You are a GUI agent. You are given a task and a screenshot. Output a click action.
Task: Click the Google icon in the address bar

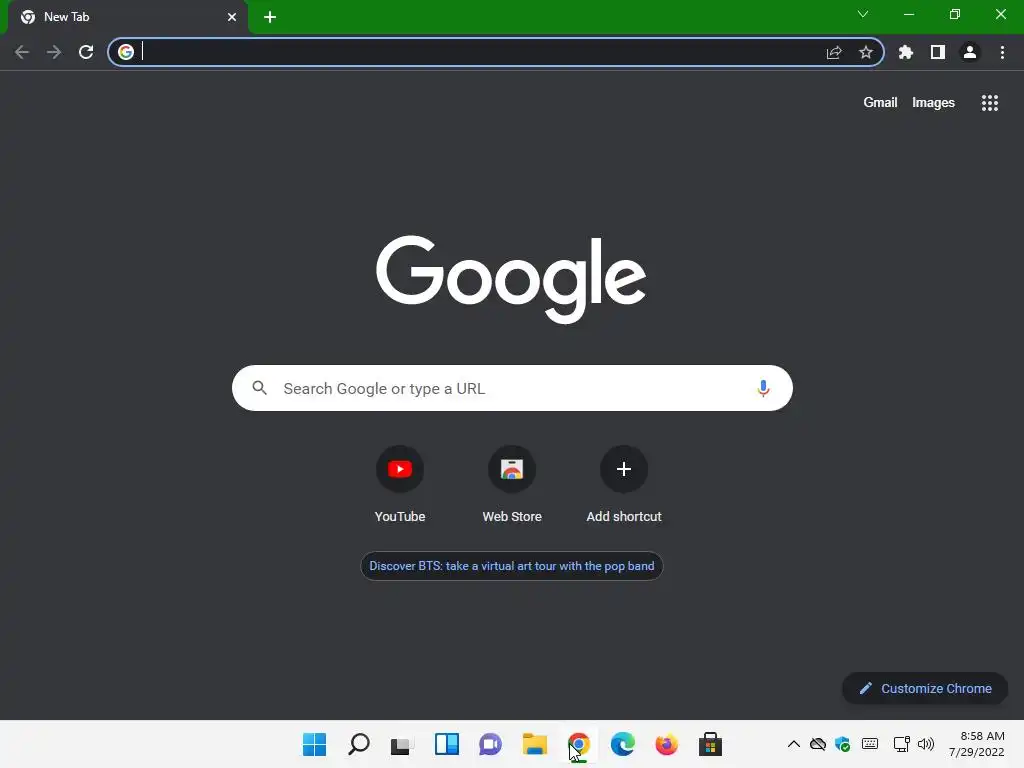pyautogui.click(x=126, y=52)
